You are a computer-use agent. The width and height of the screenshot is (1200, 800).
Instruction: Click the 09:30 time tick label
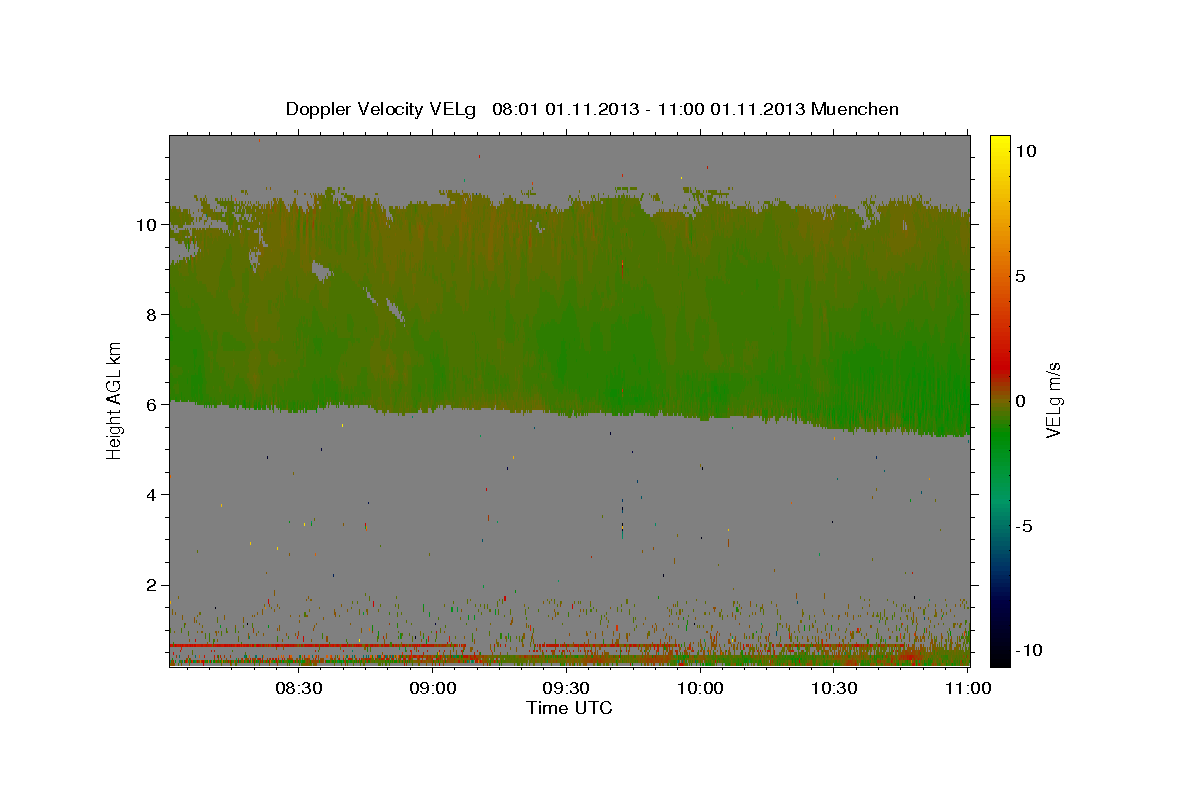click(567, 688)
